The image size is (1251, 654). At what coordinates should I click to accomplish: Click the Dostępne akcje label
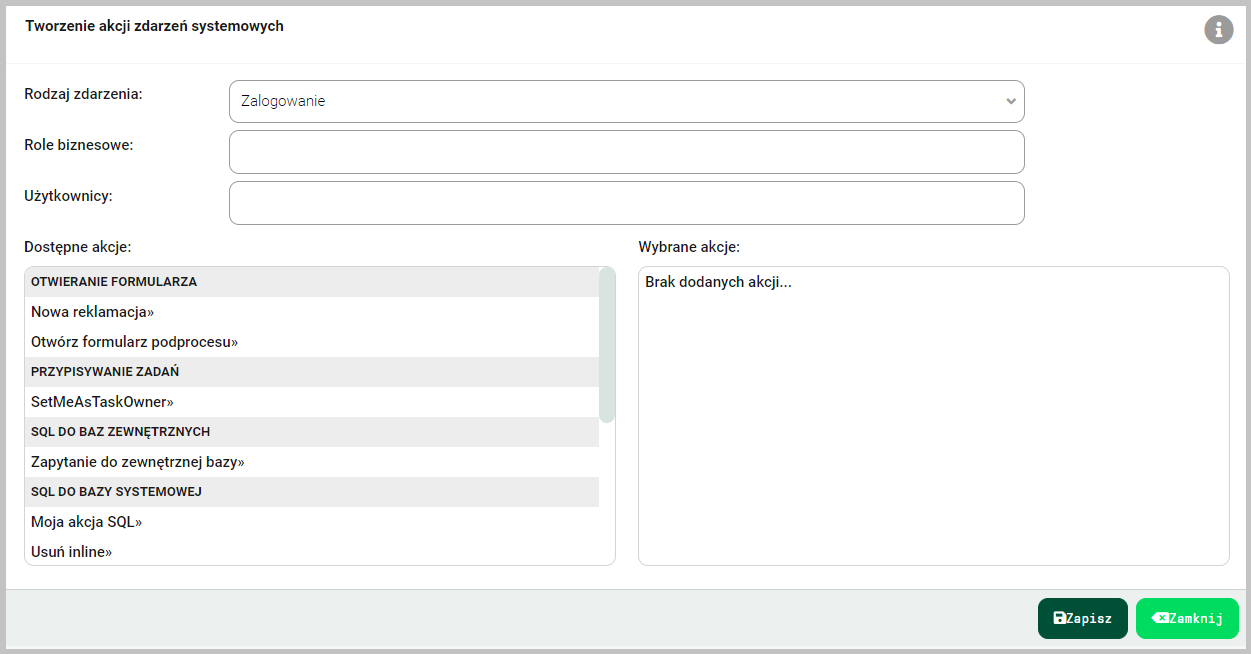tap(78, 247)
